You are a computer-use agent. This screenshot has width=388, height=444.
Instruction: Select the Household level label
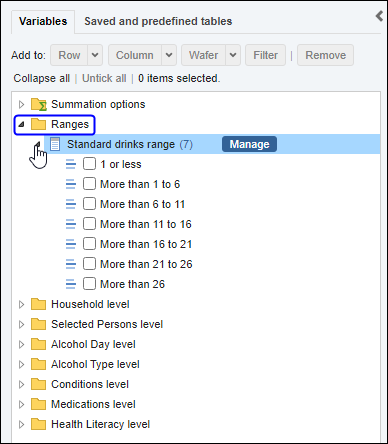tap(90, 304)
